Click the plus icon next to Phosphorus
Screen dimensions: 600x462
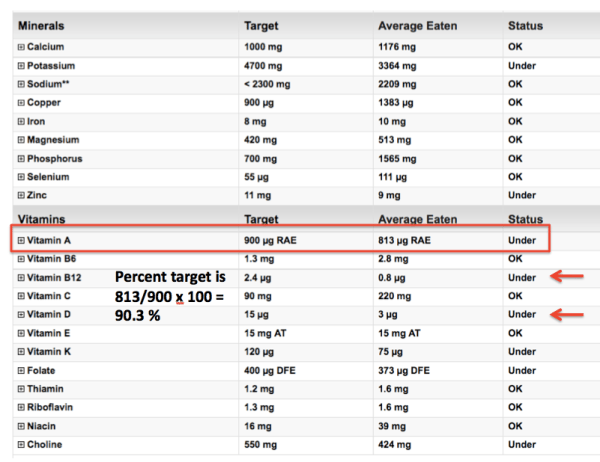pos(21,159)
